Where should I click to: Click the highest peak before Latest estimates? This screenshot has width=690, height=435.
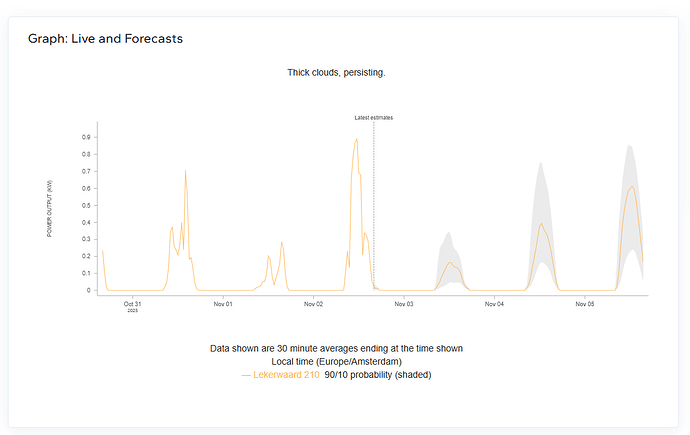(x=355, y=140)
